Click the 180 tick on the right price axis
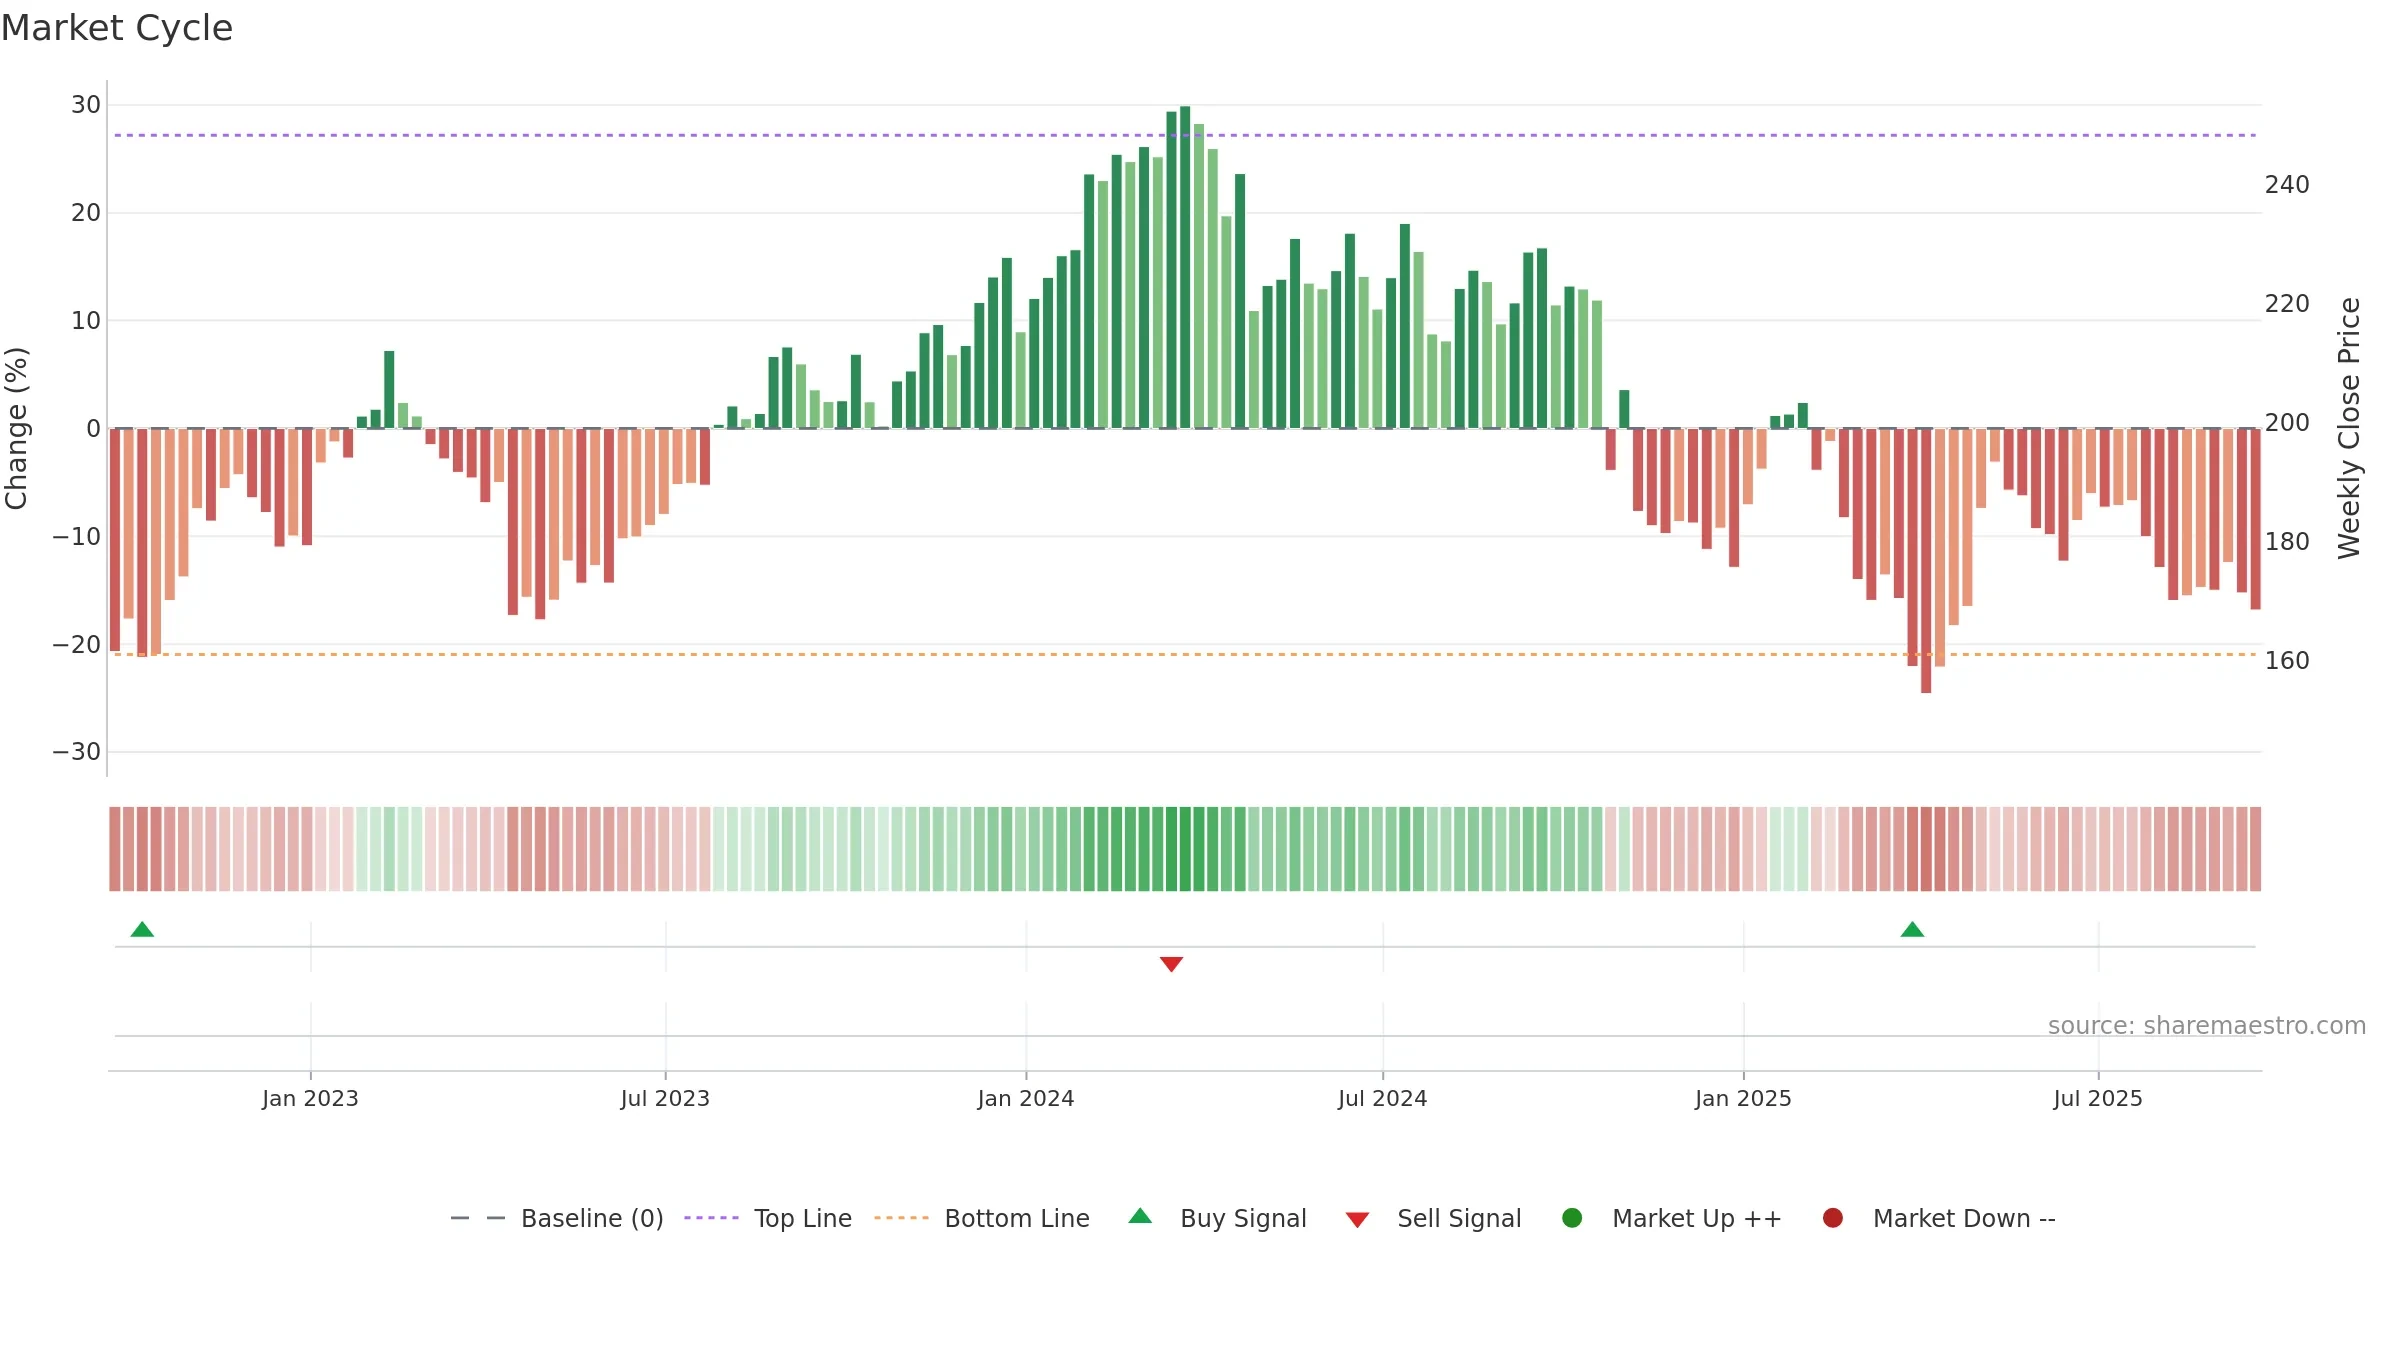2400x1350 pixels. click(x=2287, y=542)
